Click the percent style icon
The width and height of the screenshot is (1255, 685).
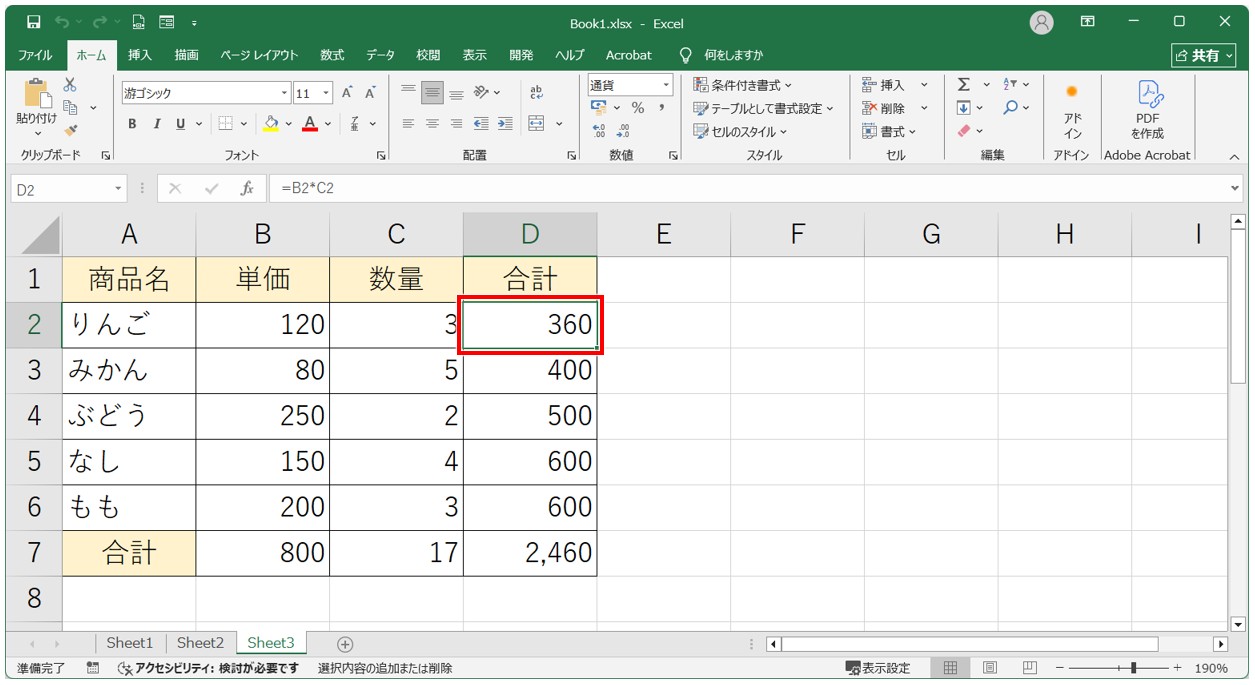637,108
